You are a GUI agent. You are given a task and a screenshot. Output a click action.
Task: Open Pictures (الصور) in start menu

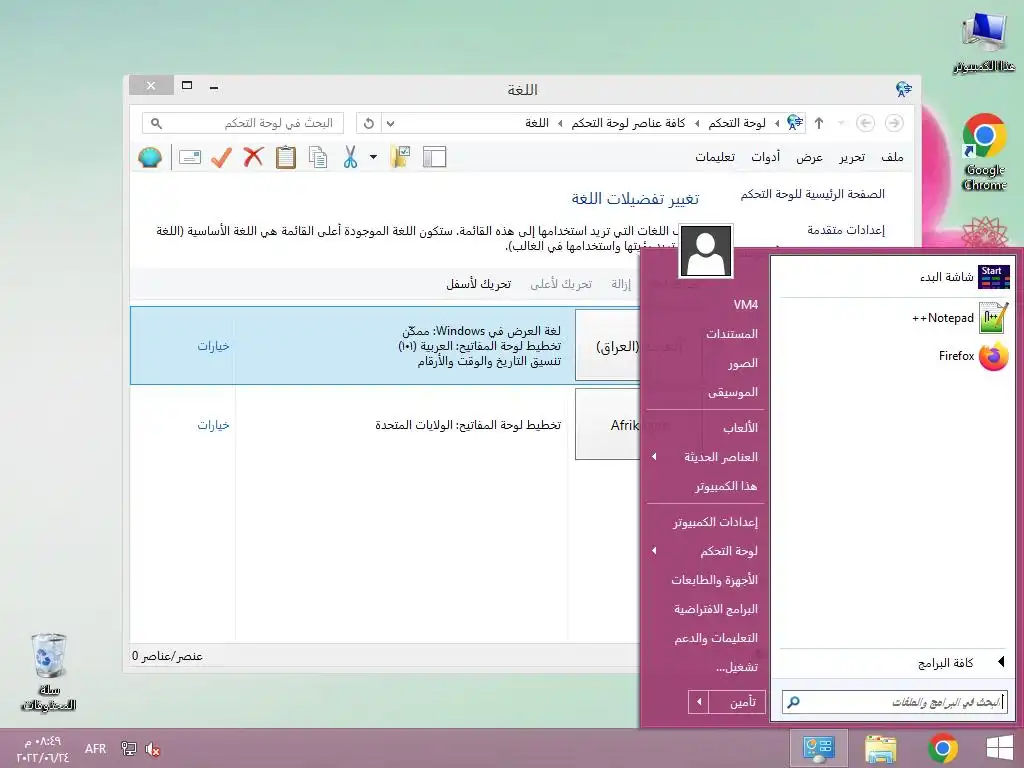pyautogui.click(x=743, y=363)
